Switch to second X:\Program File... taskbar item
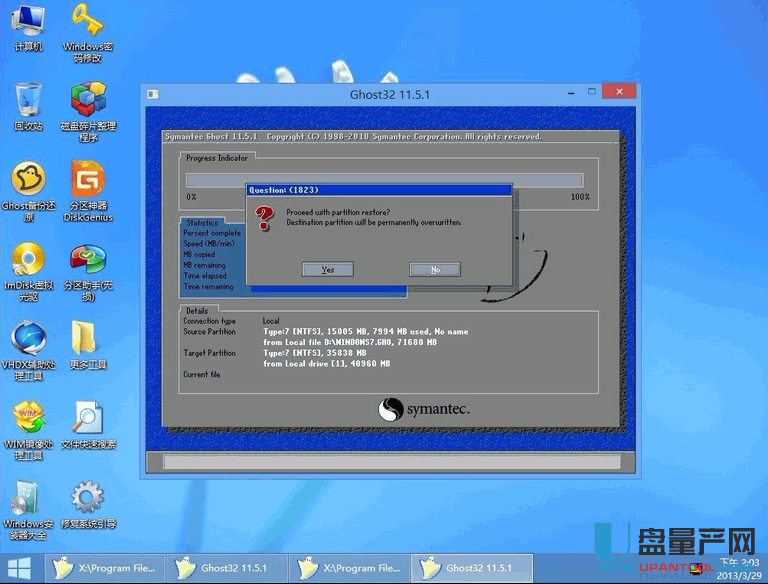The width and height of the screenshot is (768, 584). (349, 568)
